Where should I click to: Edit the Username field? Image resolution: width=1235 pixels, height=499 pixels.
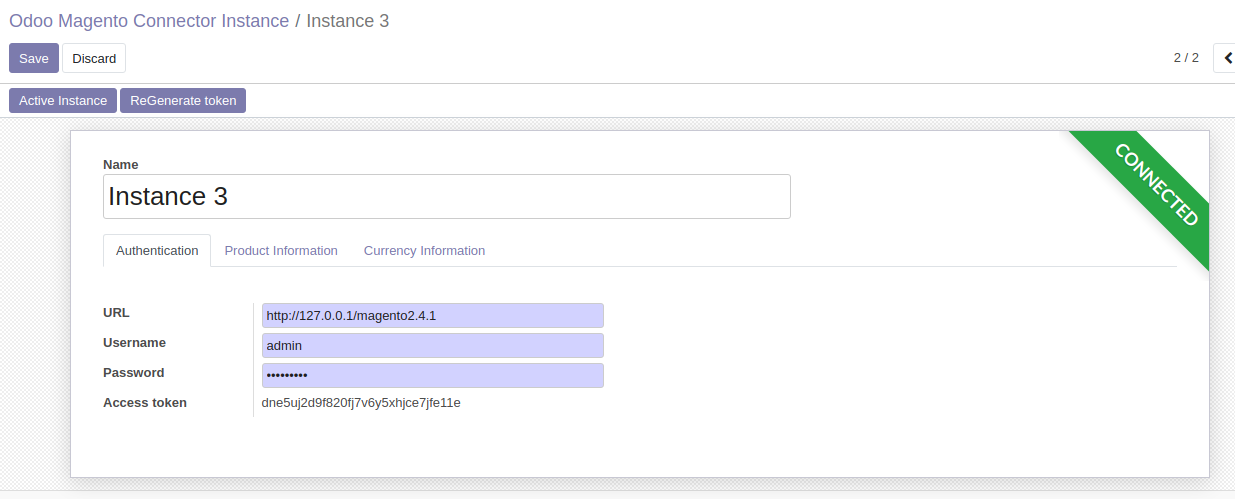(432, 346)
